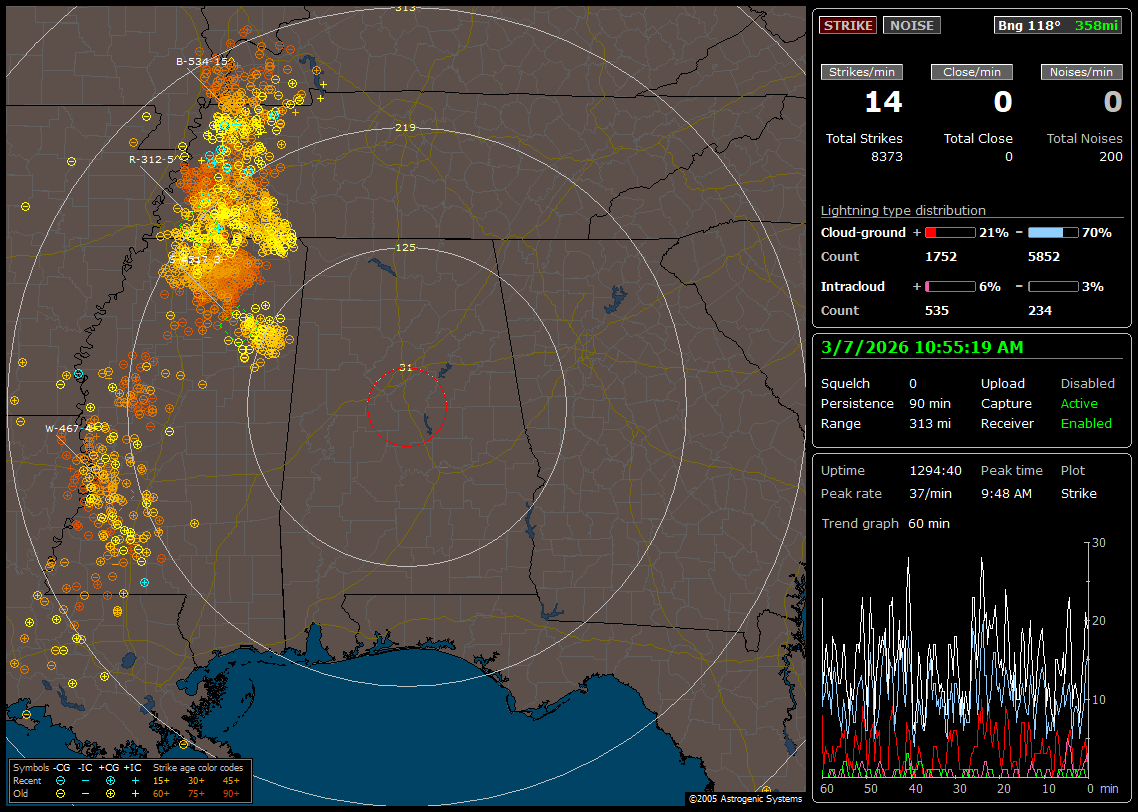Screen dimensions: 1138x812
Task: Click the negative cloud-ground 70% bar
Action: [1052, 232]
